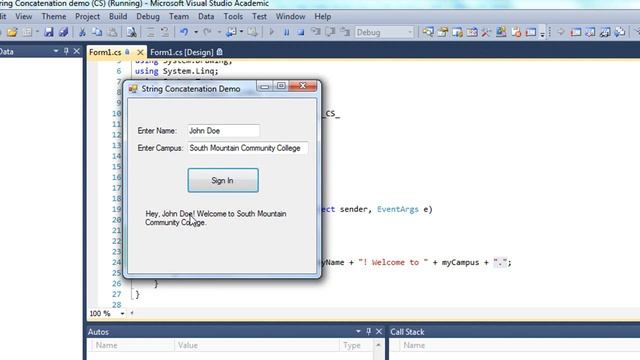Open the Window menu

pyautogui.click(x=290, y=17)
